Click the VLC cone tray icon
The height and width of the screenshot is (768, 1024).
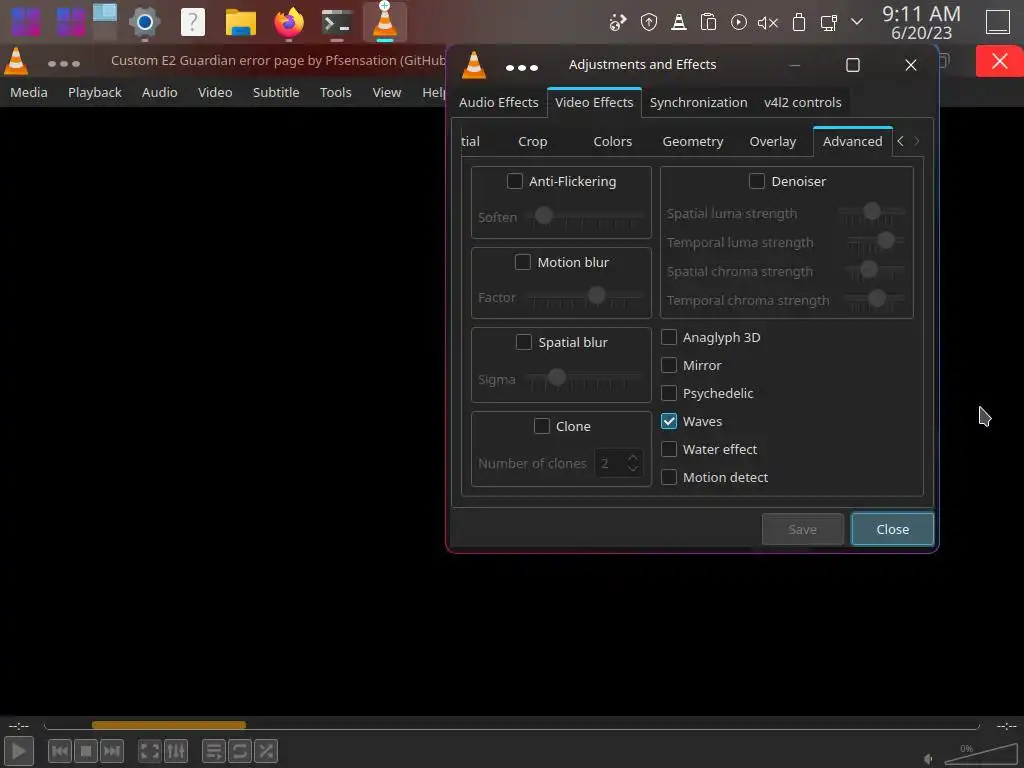(679, 23)
